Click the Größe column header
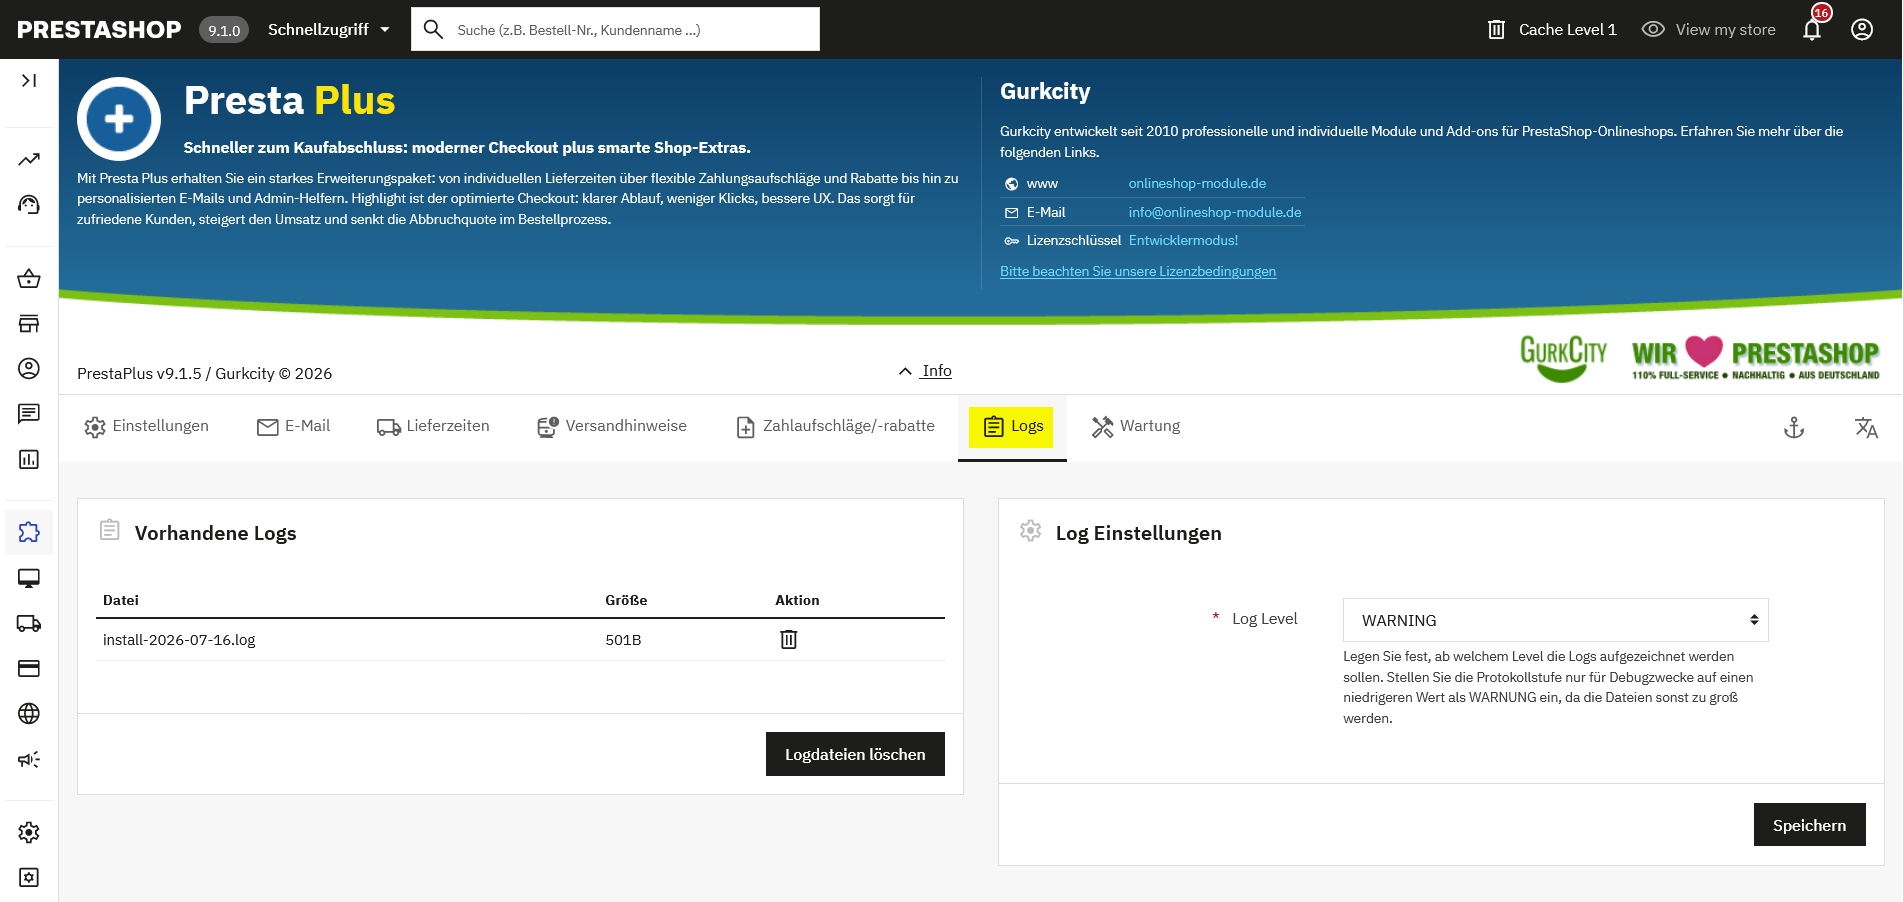Screen dimensions: 1903x902 coord(626,600)
